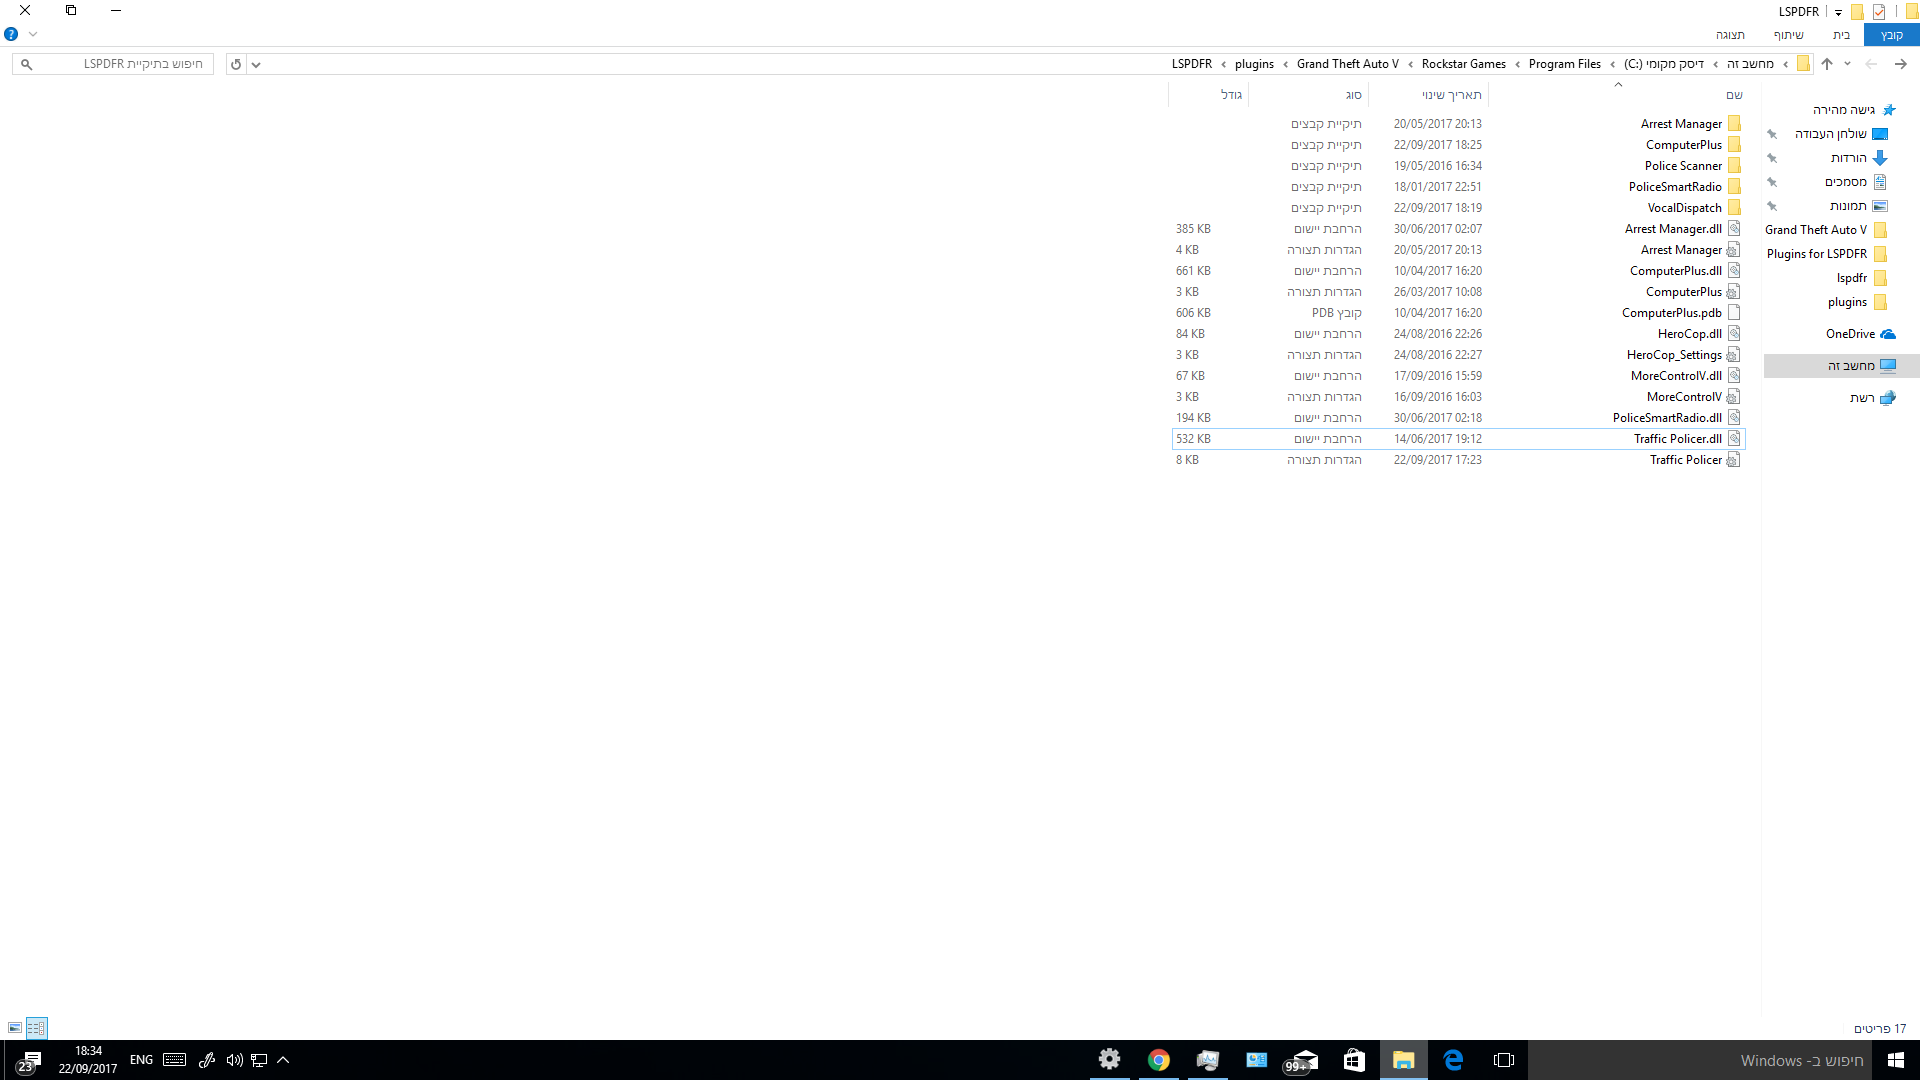Open OneDrive in navigation pane
Viewport: 1920px width, 1080px height.
coord(1850,334)
